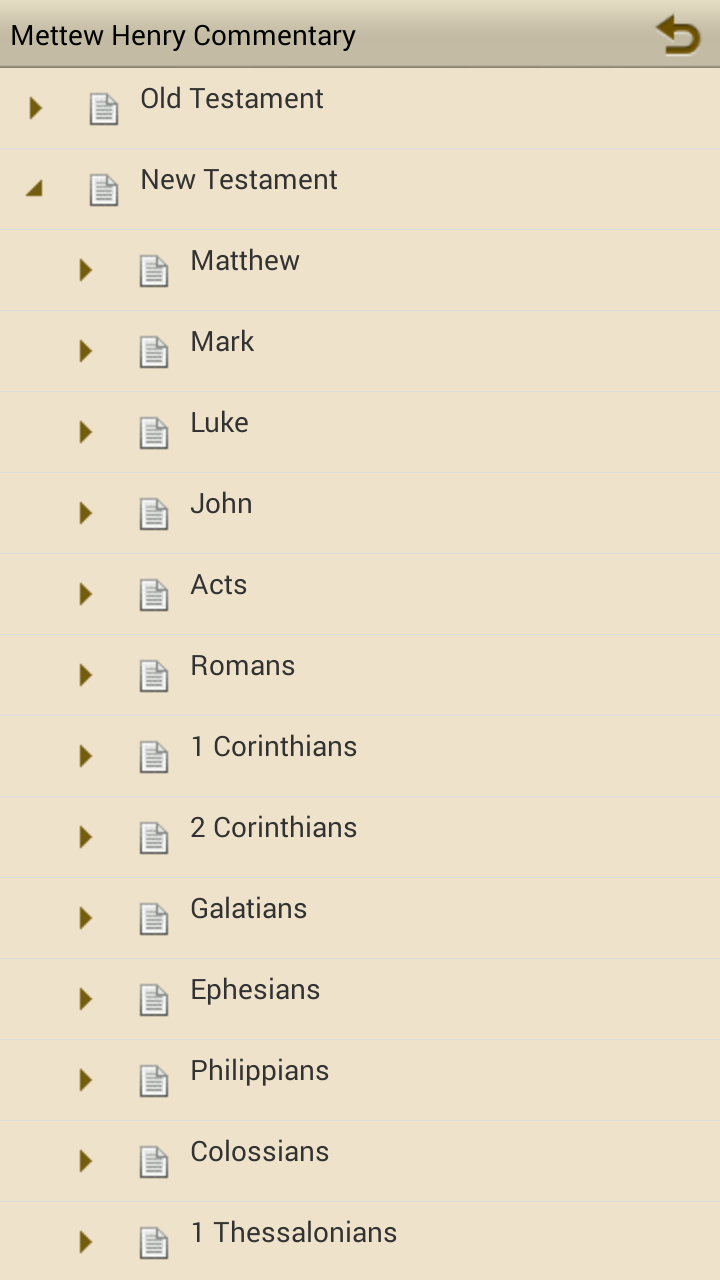
Task: Click the page icon next to Mark
Action: coord(153,350)
